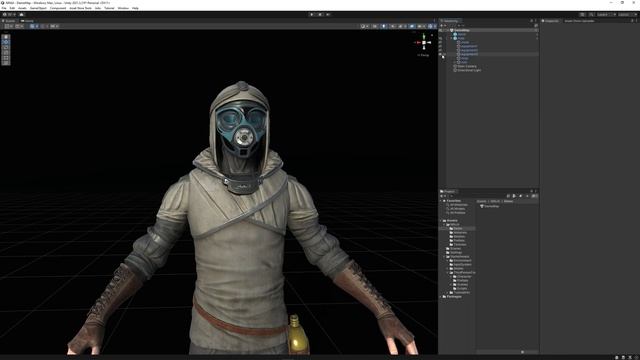Select All Materials under Favorites
Viewport: 640px width, 360px height.
(x=458, y=205)
